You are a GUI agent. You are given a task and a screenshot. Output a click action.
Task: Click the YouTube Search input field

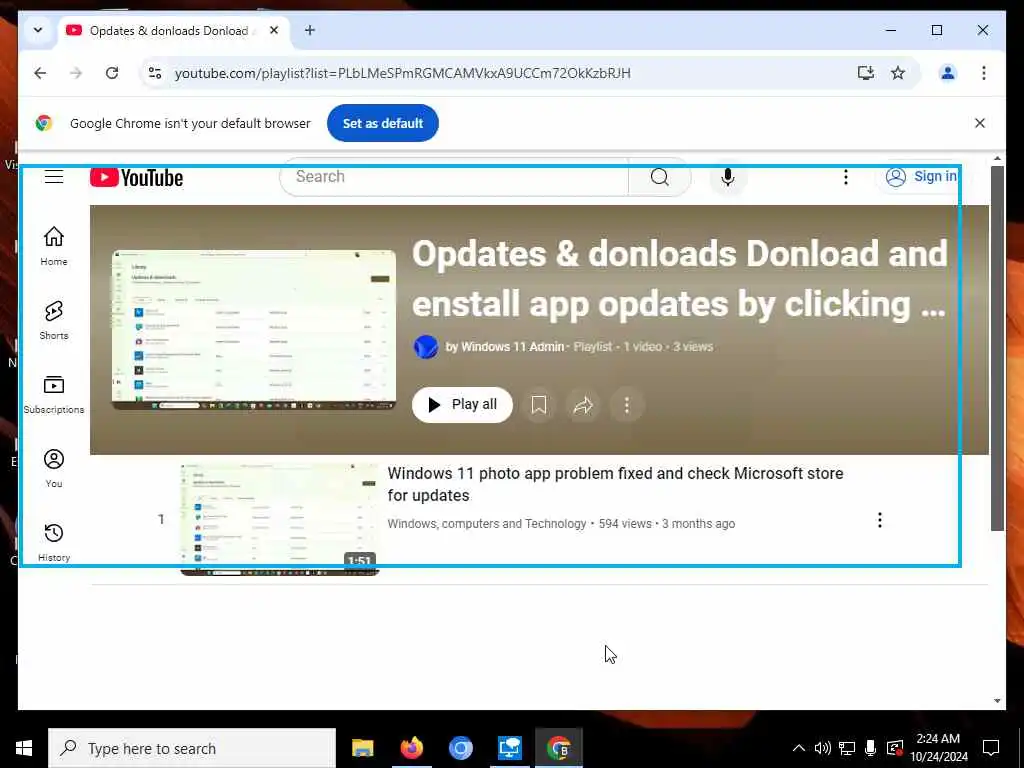pos(454,177)
